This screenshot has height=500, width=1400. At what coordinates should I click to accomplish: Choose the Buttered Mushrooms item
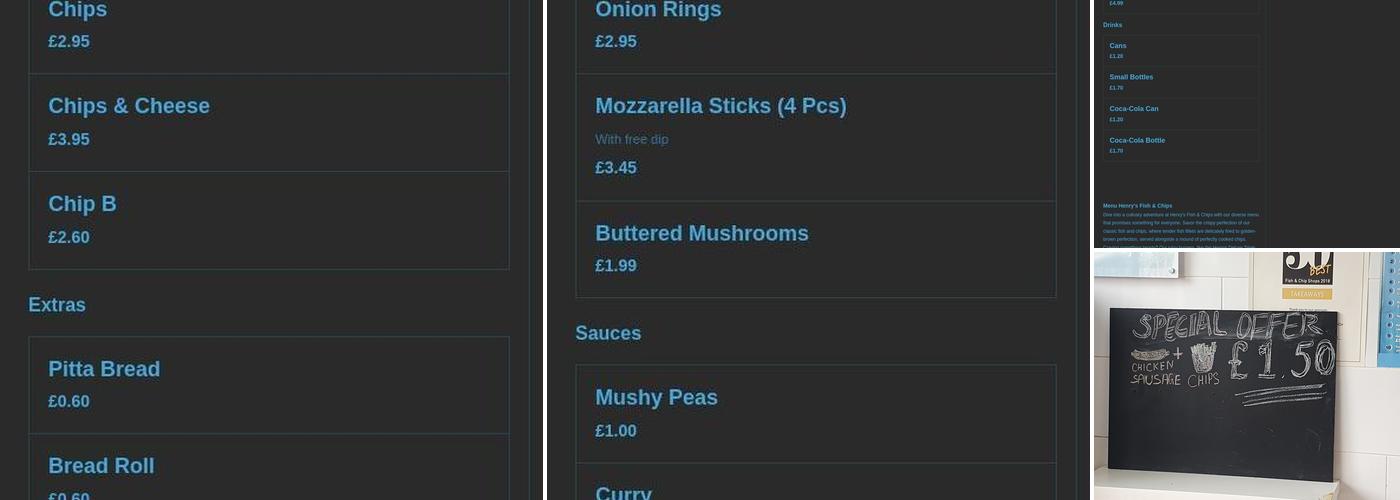701,234
